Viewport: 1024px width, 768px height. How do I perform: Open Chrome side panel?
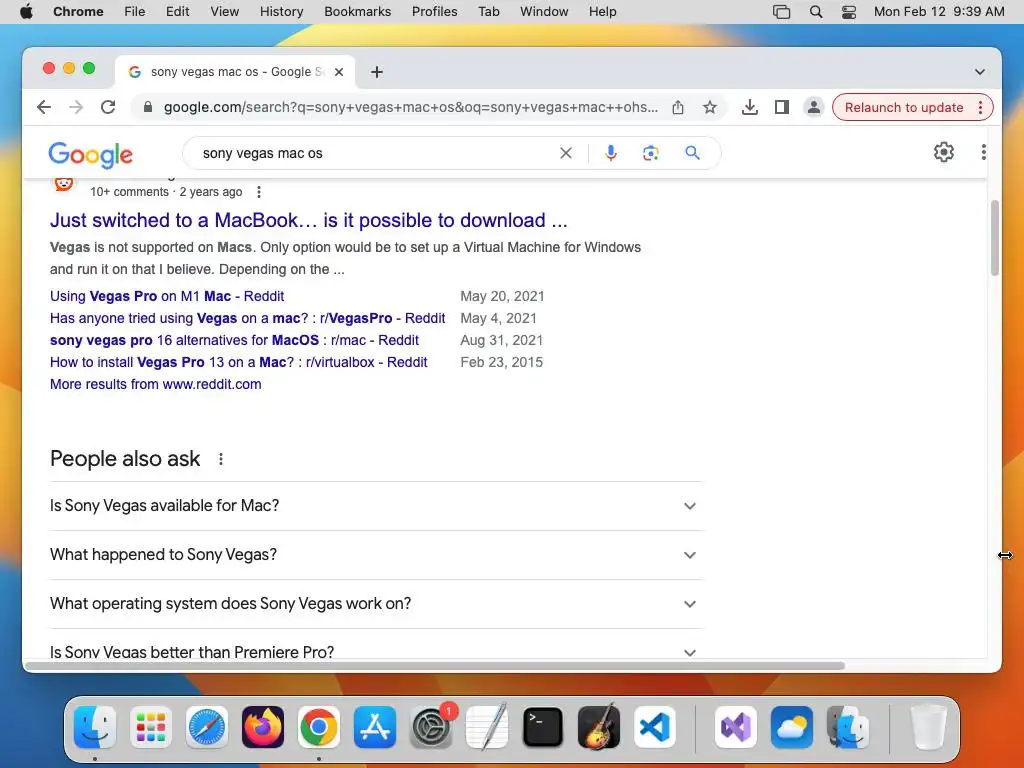(782, 107)
